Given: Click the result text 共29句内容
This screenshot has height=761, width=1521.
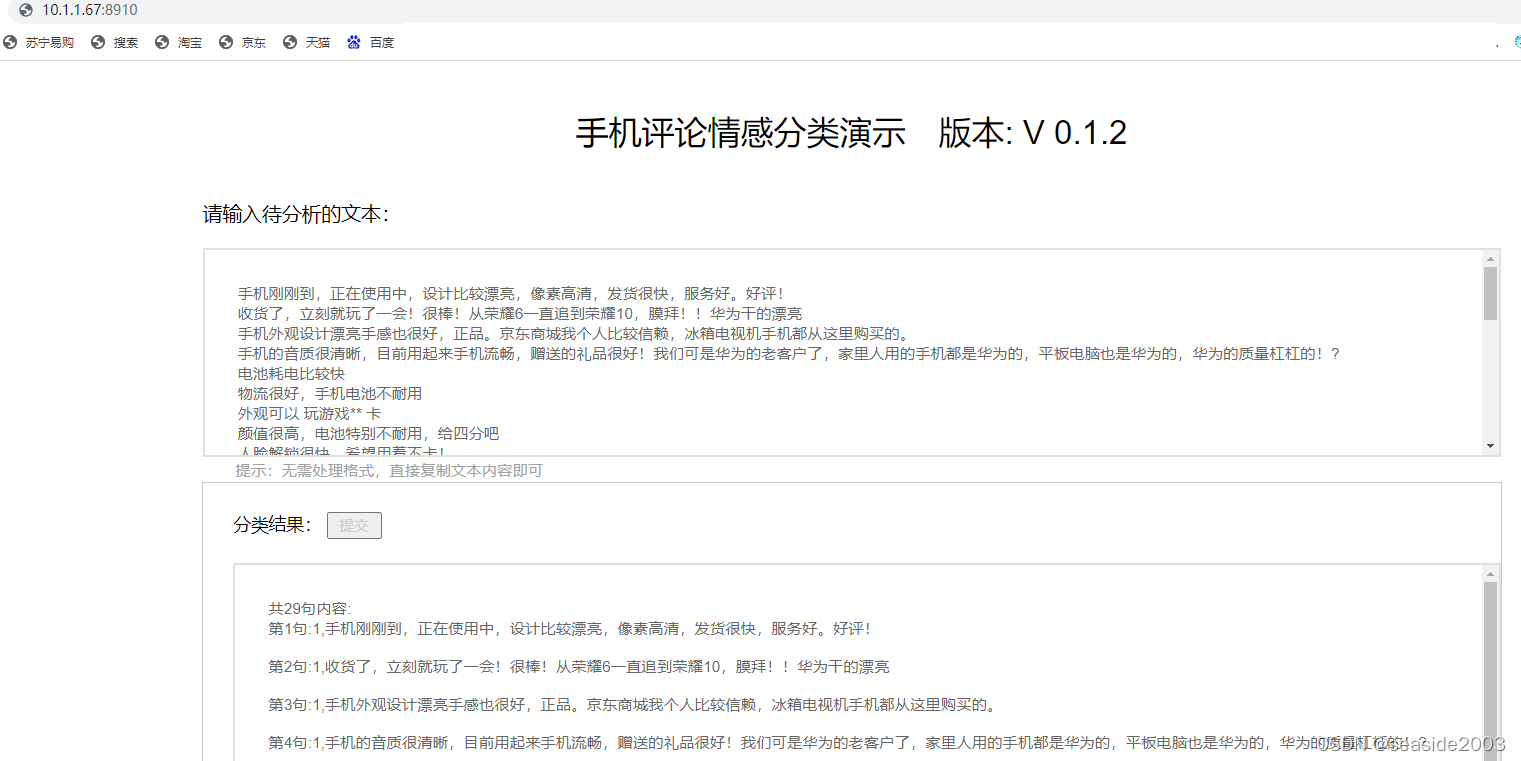Looking at the screenshot, I should click(x=309, y=609).
